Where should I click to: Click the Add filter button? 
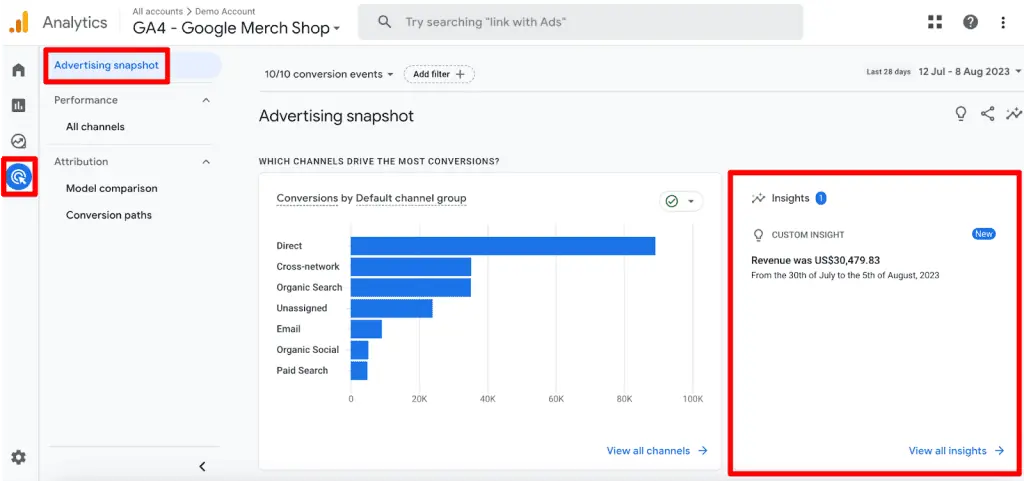click(439, 74)
